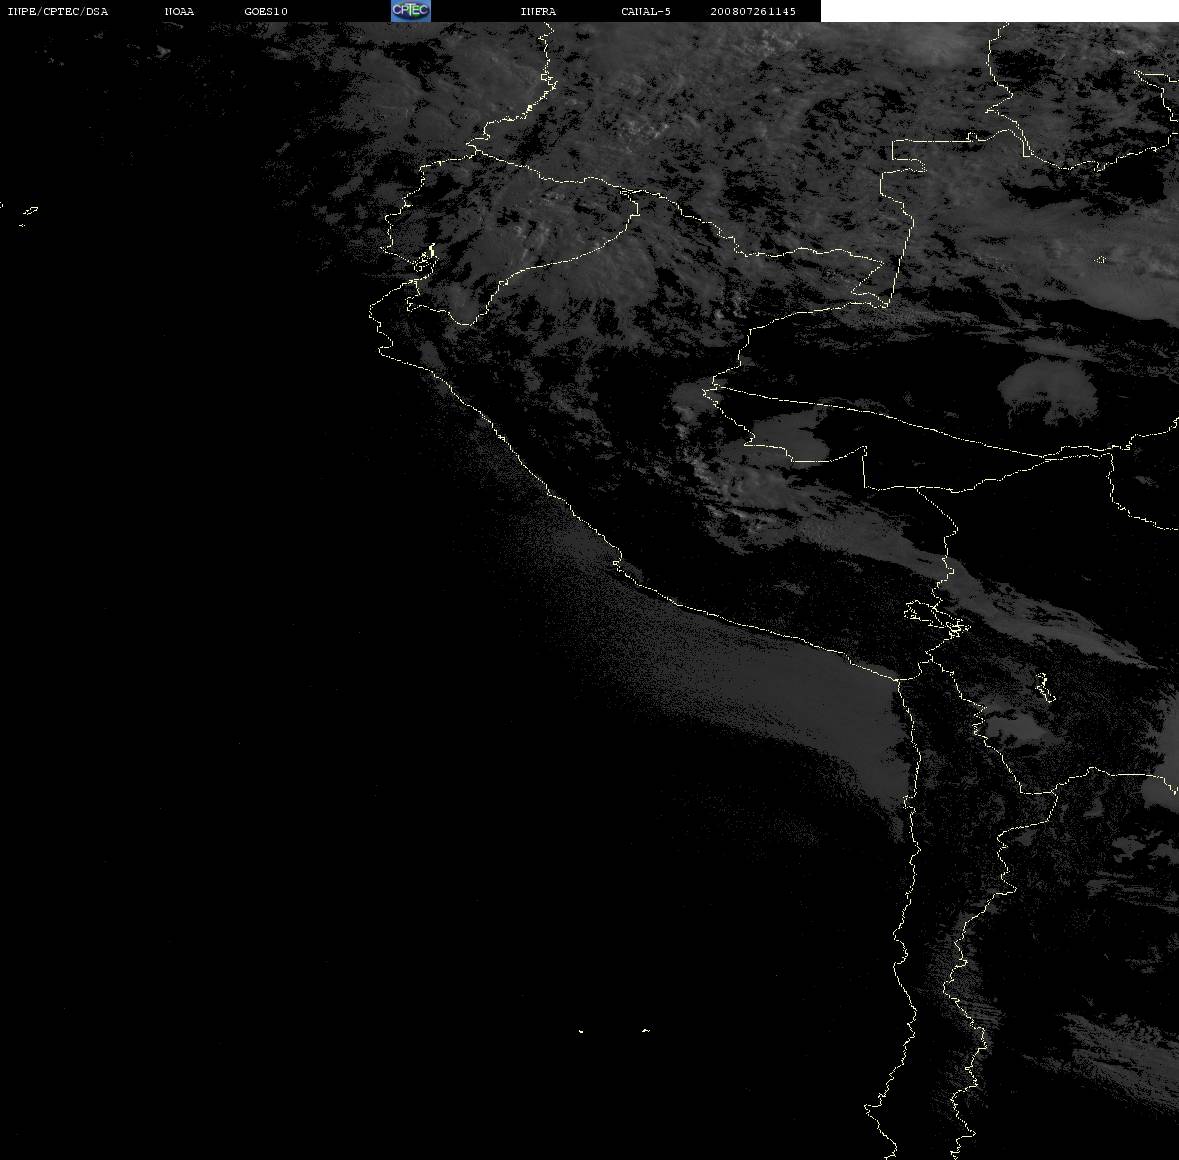Select the INFRA channel type label
The height and width of the screenshot is (1160, 1179).
[538, 11]
